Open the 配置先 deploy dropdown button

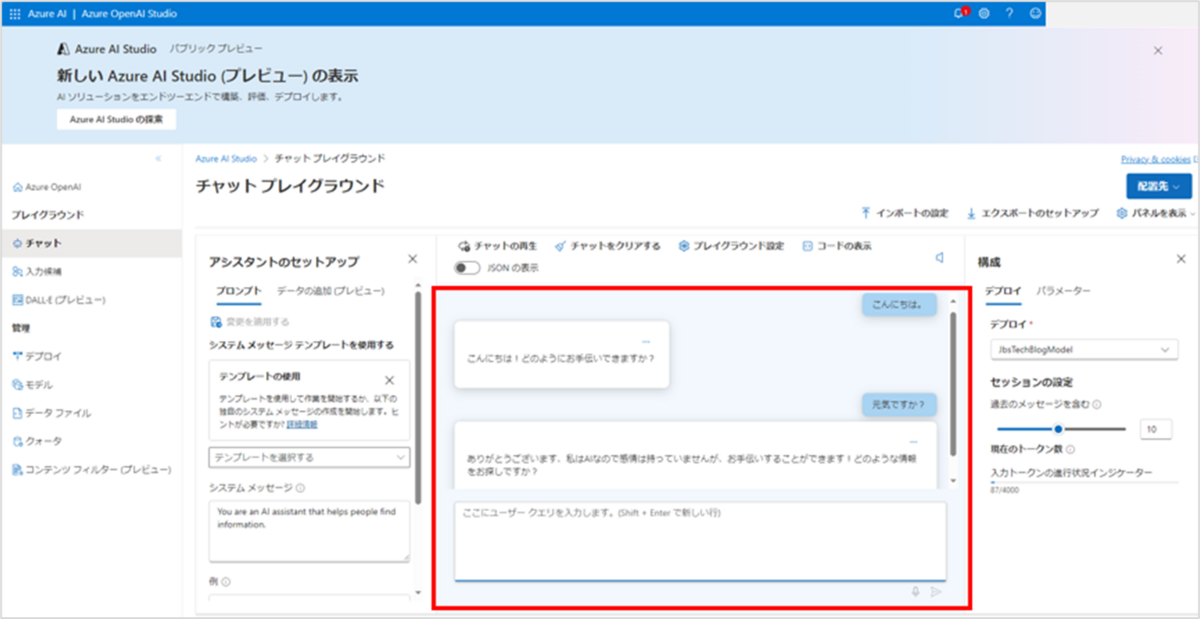pyautogui.click(x=1158, y=186)
